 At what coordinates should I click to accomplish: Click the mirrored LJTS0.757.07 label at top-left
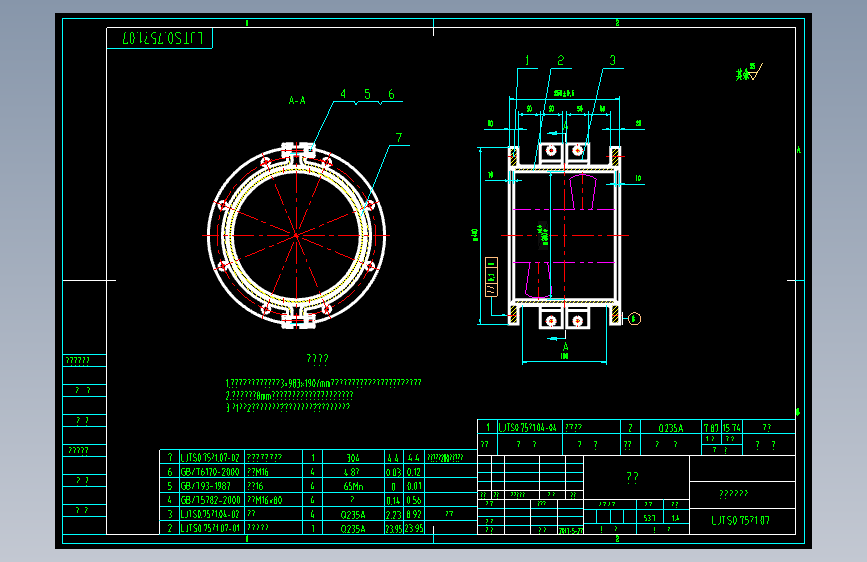[x=163, y=38]
